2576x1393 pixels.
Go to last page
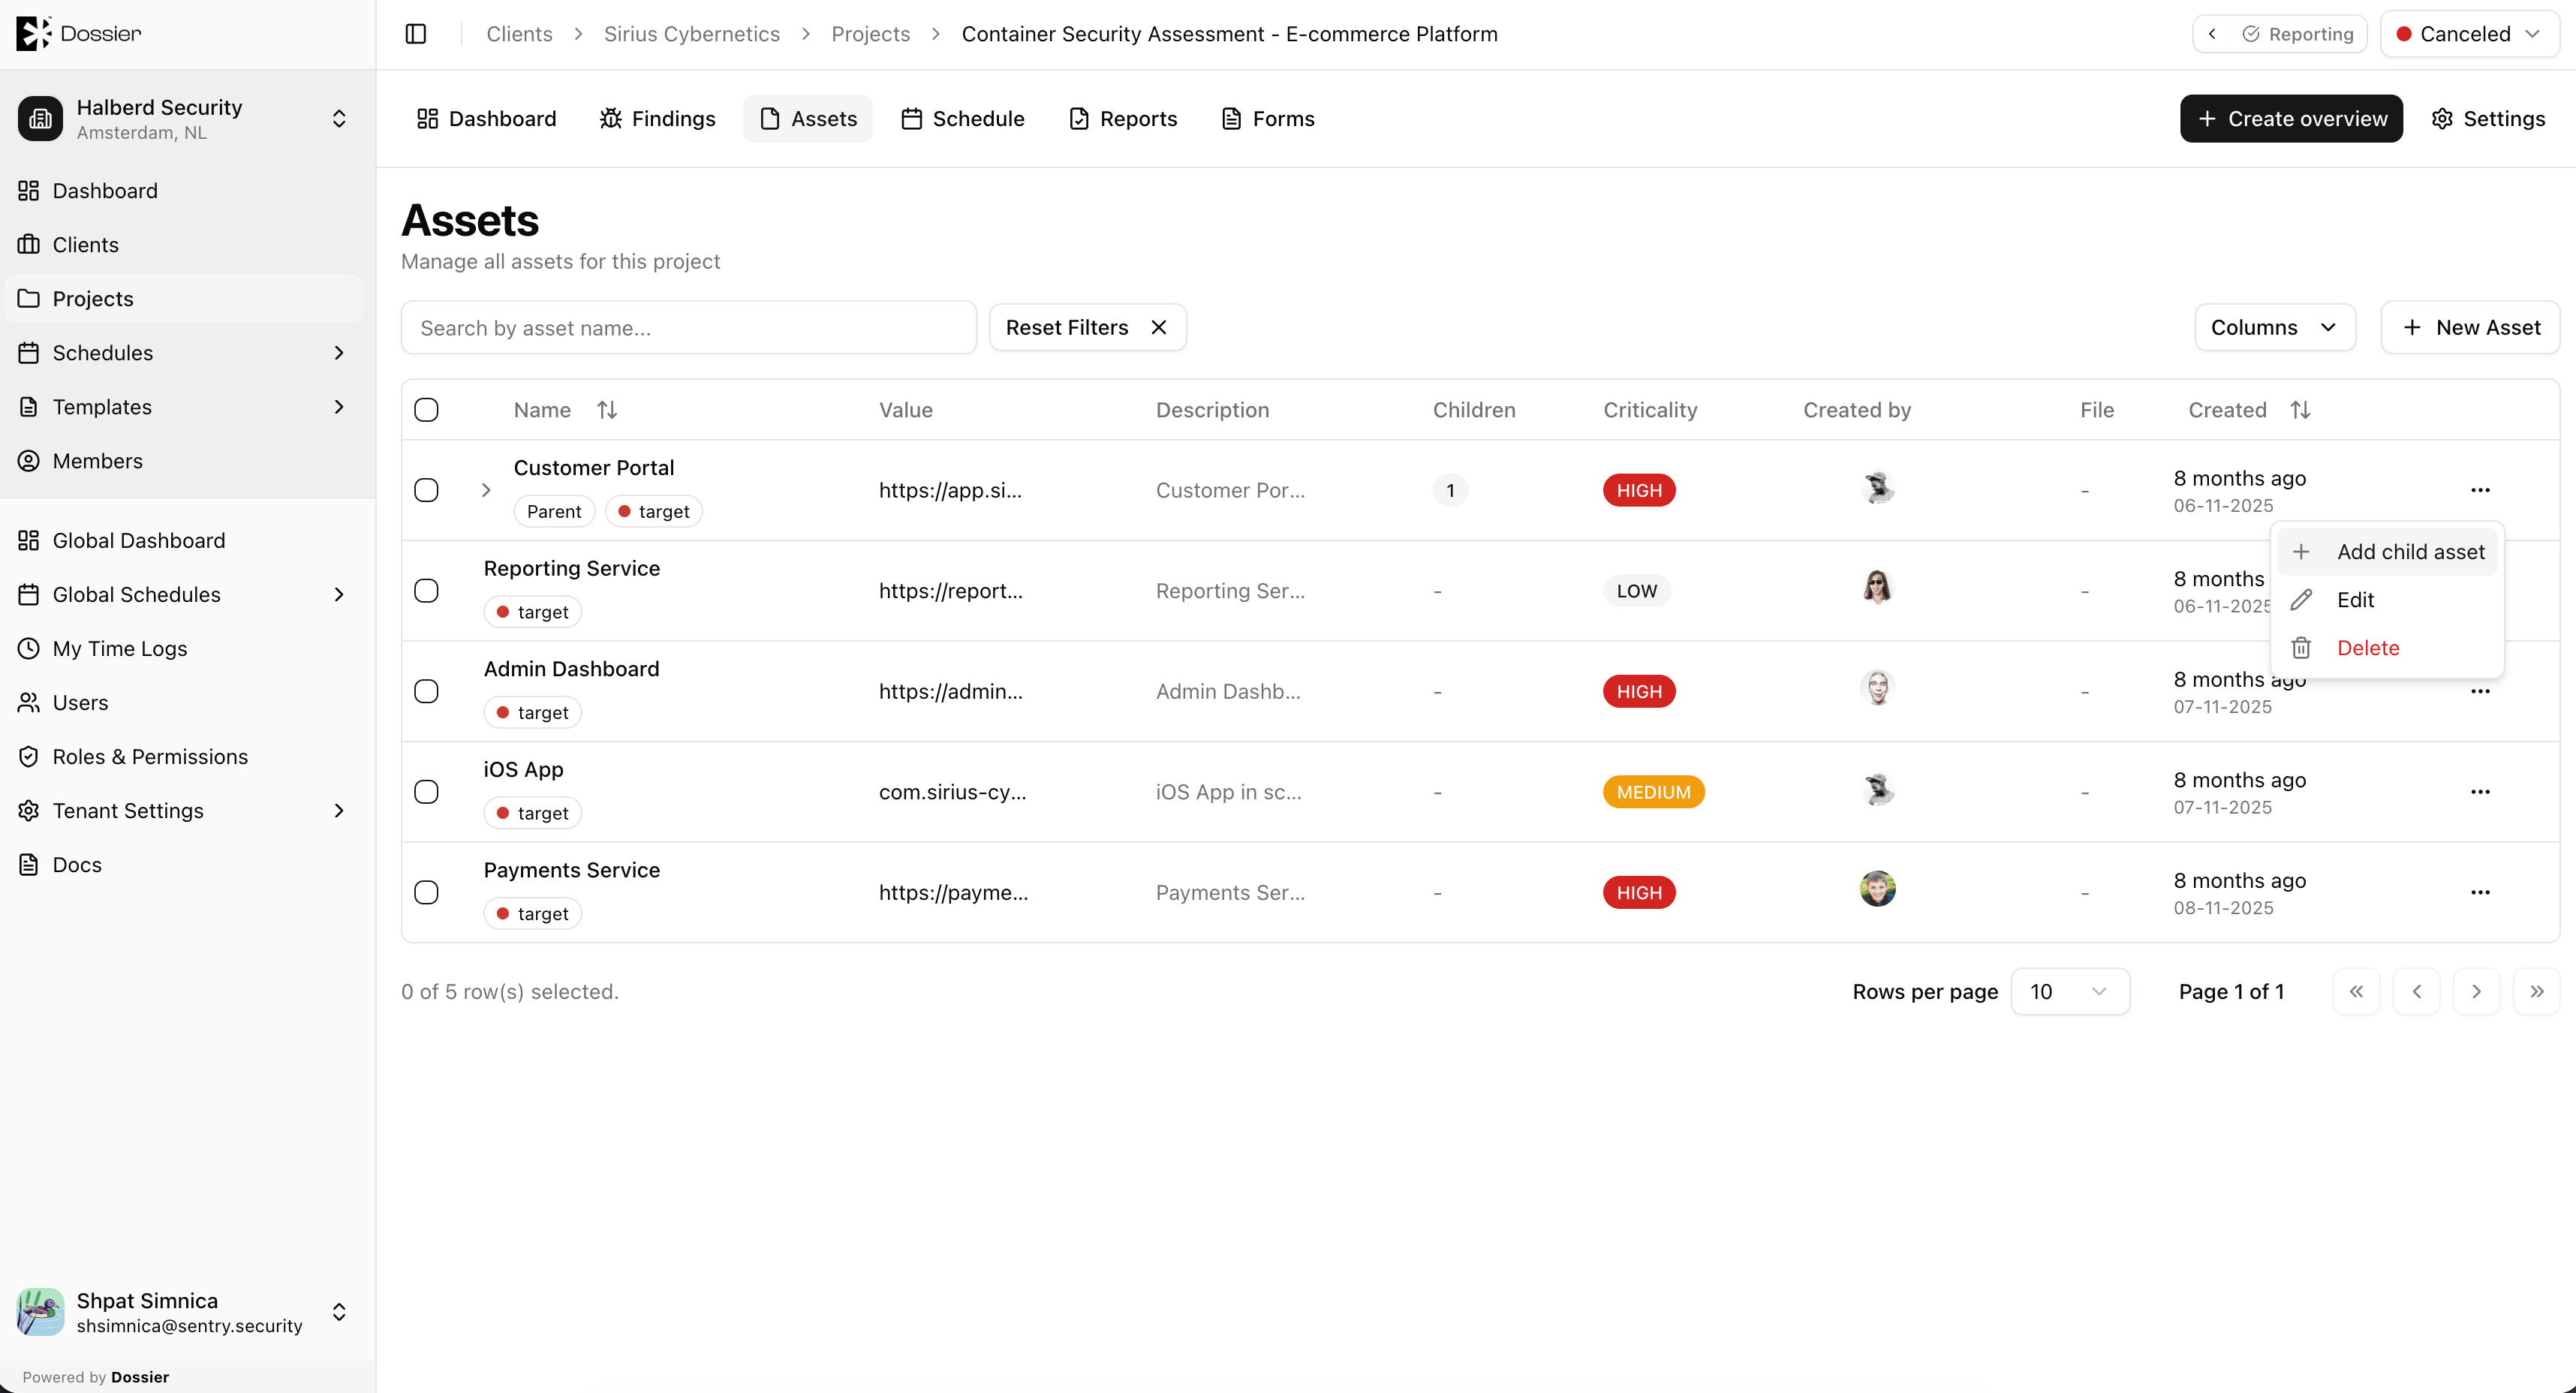coord(2536,992)
